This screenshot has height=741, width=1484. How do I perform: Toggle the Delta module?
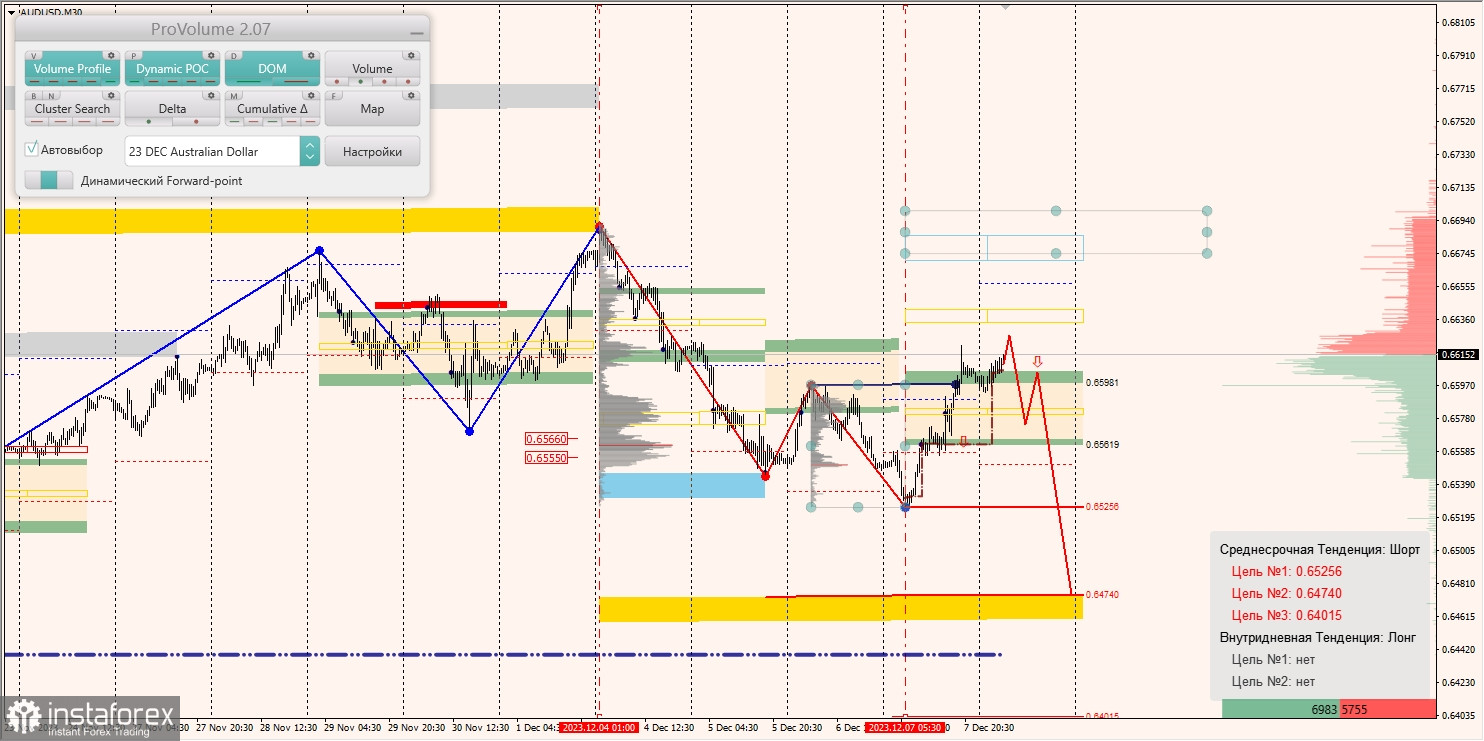pos(173,109)
